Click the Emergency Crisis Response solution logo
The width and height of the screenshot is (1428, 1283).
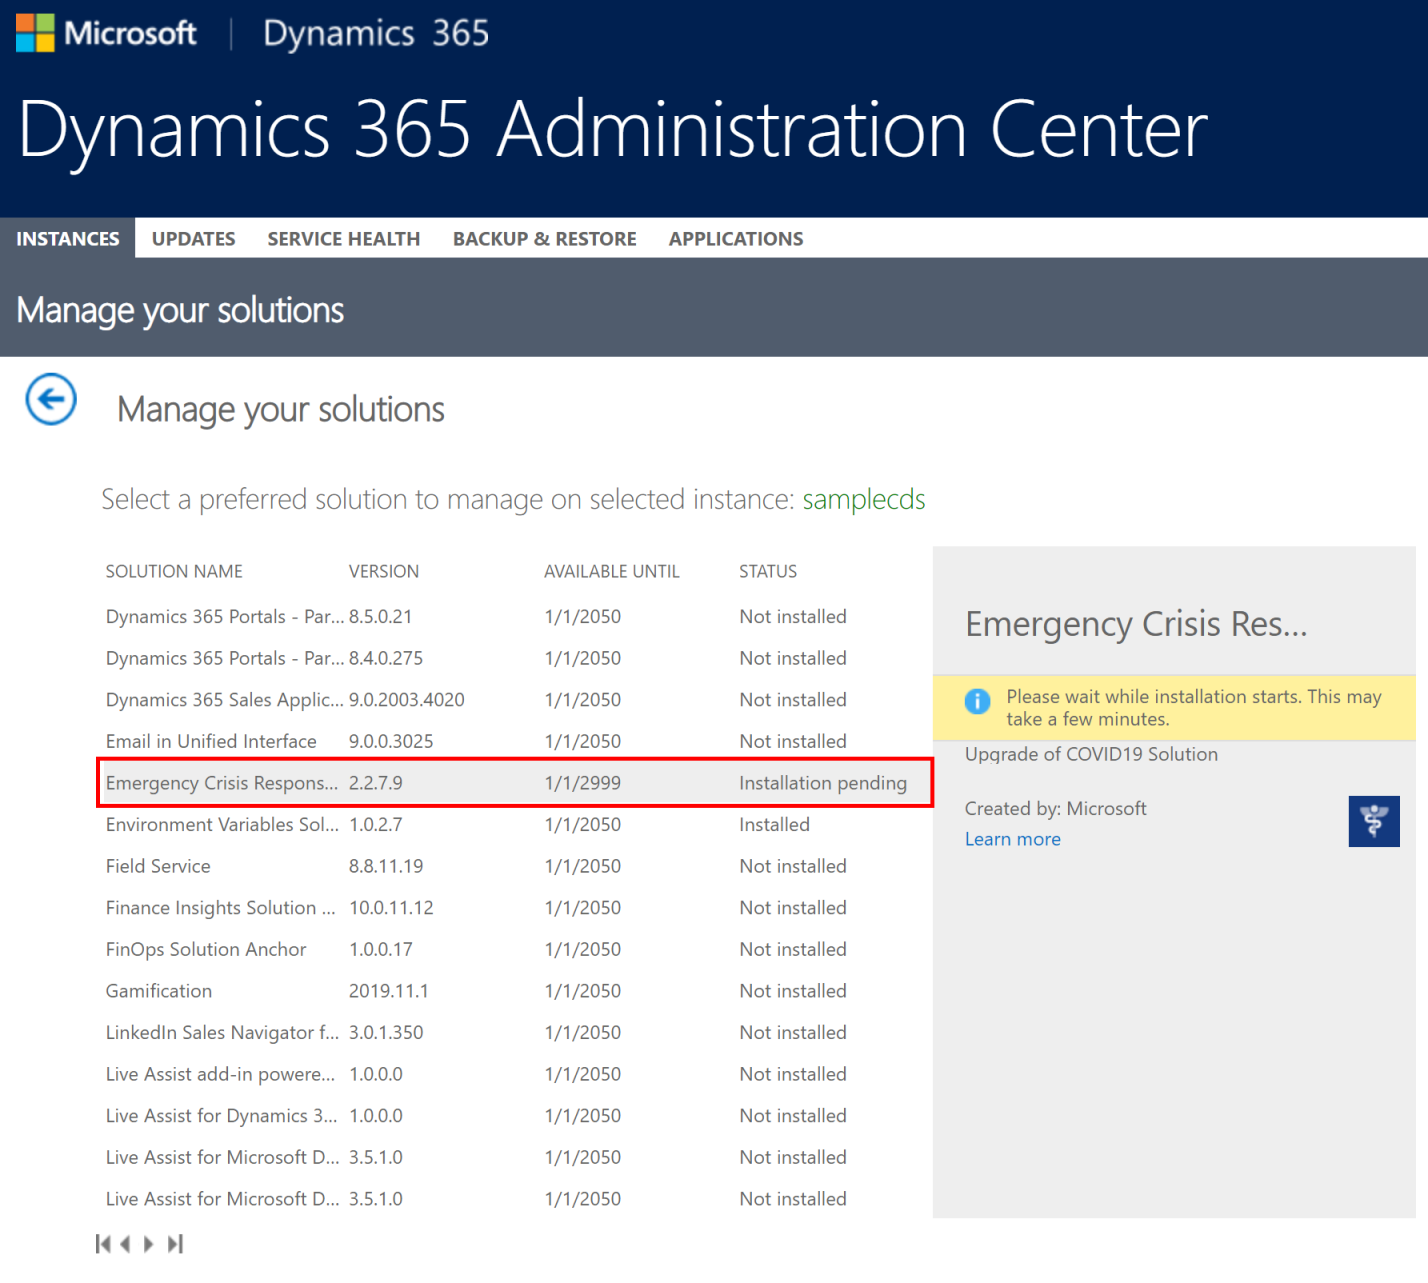point(1374,821)
